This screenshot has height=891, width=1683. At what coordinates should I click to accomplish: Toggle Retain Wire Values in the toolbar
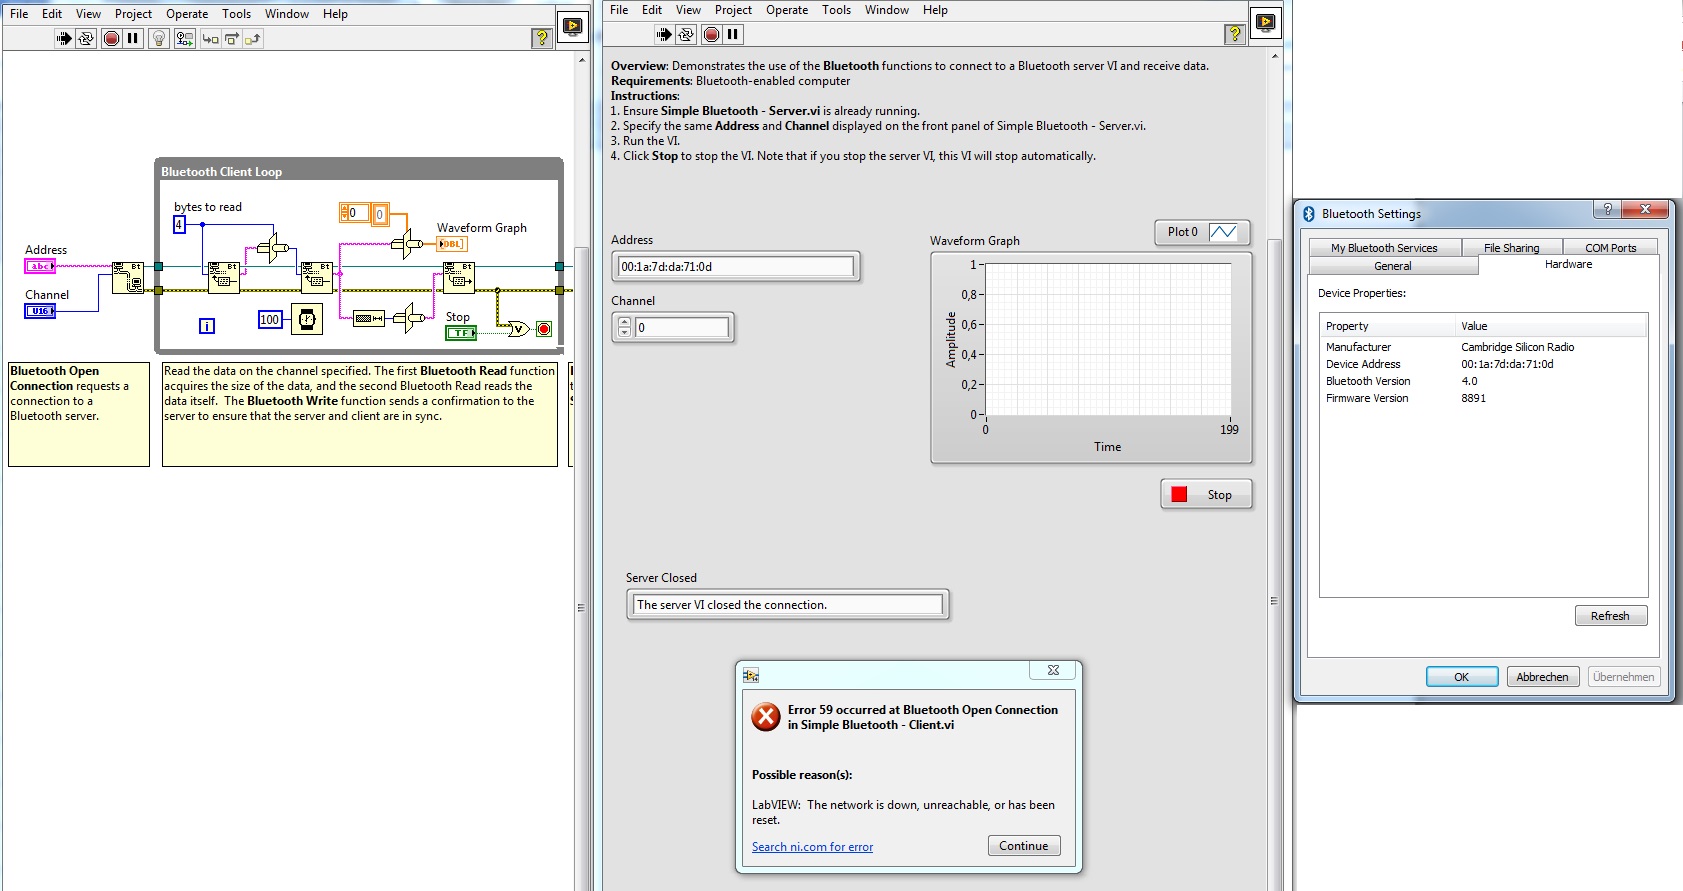[185, 39]
